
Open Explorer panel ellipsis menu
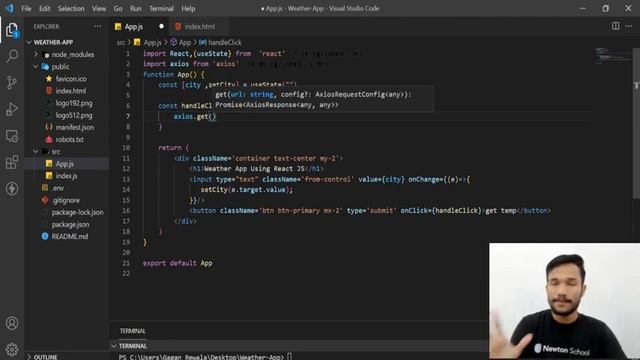97,26
